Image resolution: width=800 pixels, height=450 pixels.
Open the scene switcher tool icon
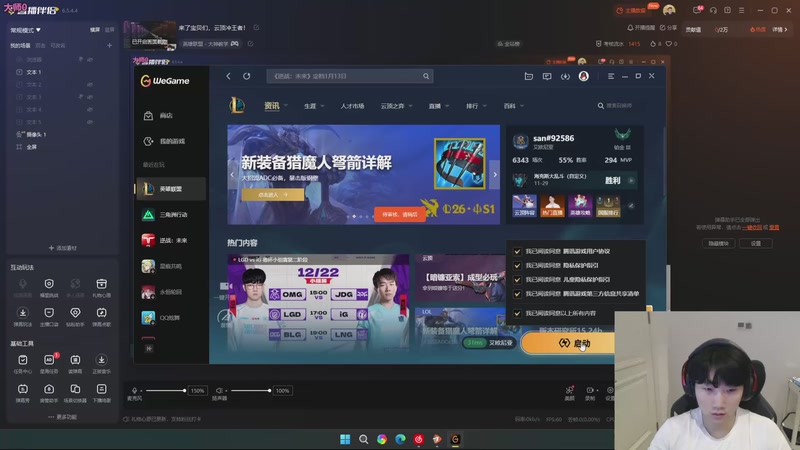click(x=75, y=389)
